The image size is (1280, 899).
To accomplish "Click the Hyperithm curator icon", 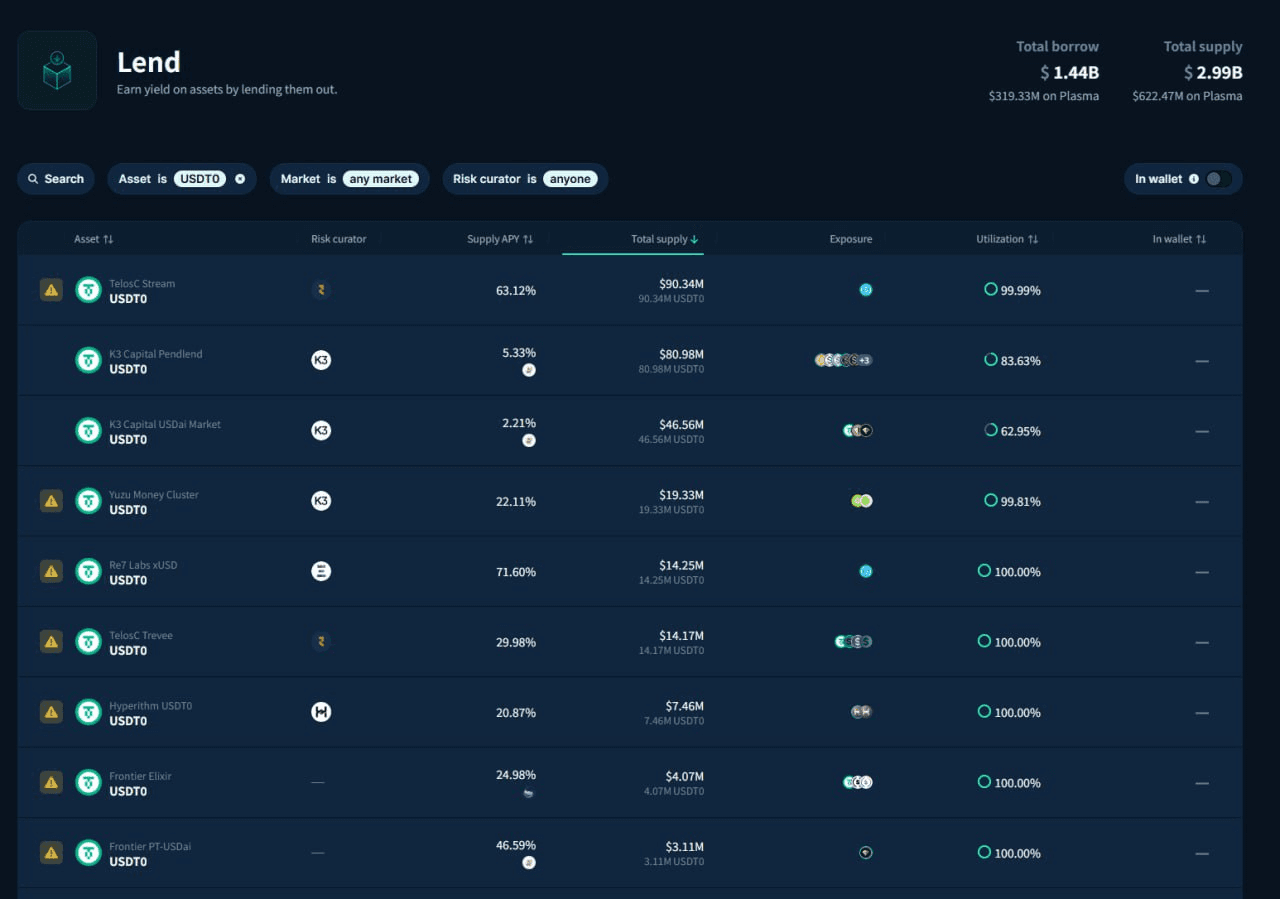I will point(321,712).
